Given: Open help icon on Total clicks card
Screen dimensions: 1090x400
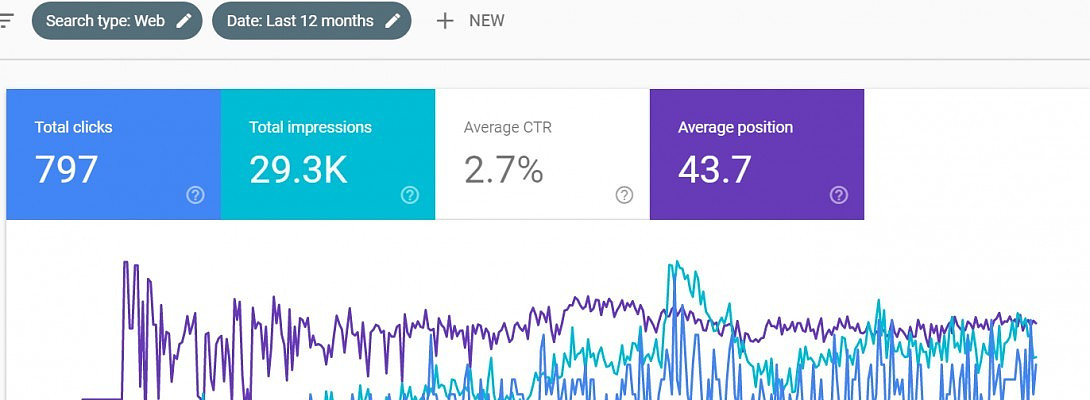Looking at the screenshot, I should [x=196, y=195].
